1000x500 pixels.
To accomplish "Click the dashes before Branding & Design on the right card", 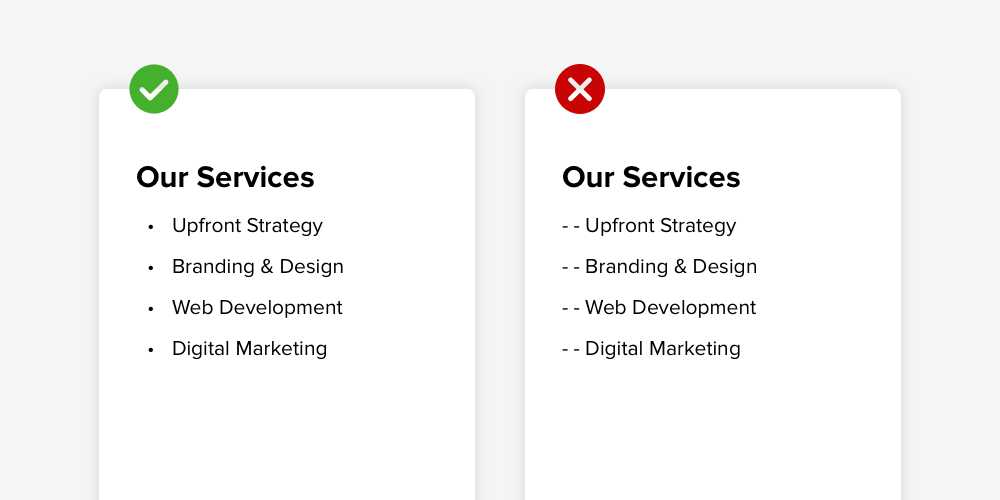I will coord(571,267).
